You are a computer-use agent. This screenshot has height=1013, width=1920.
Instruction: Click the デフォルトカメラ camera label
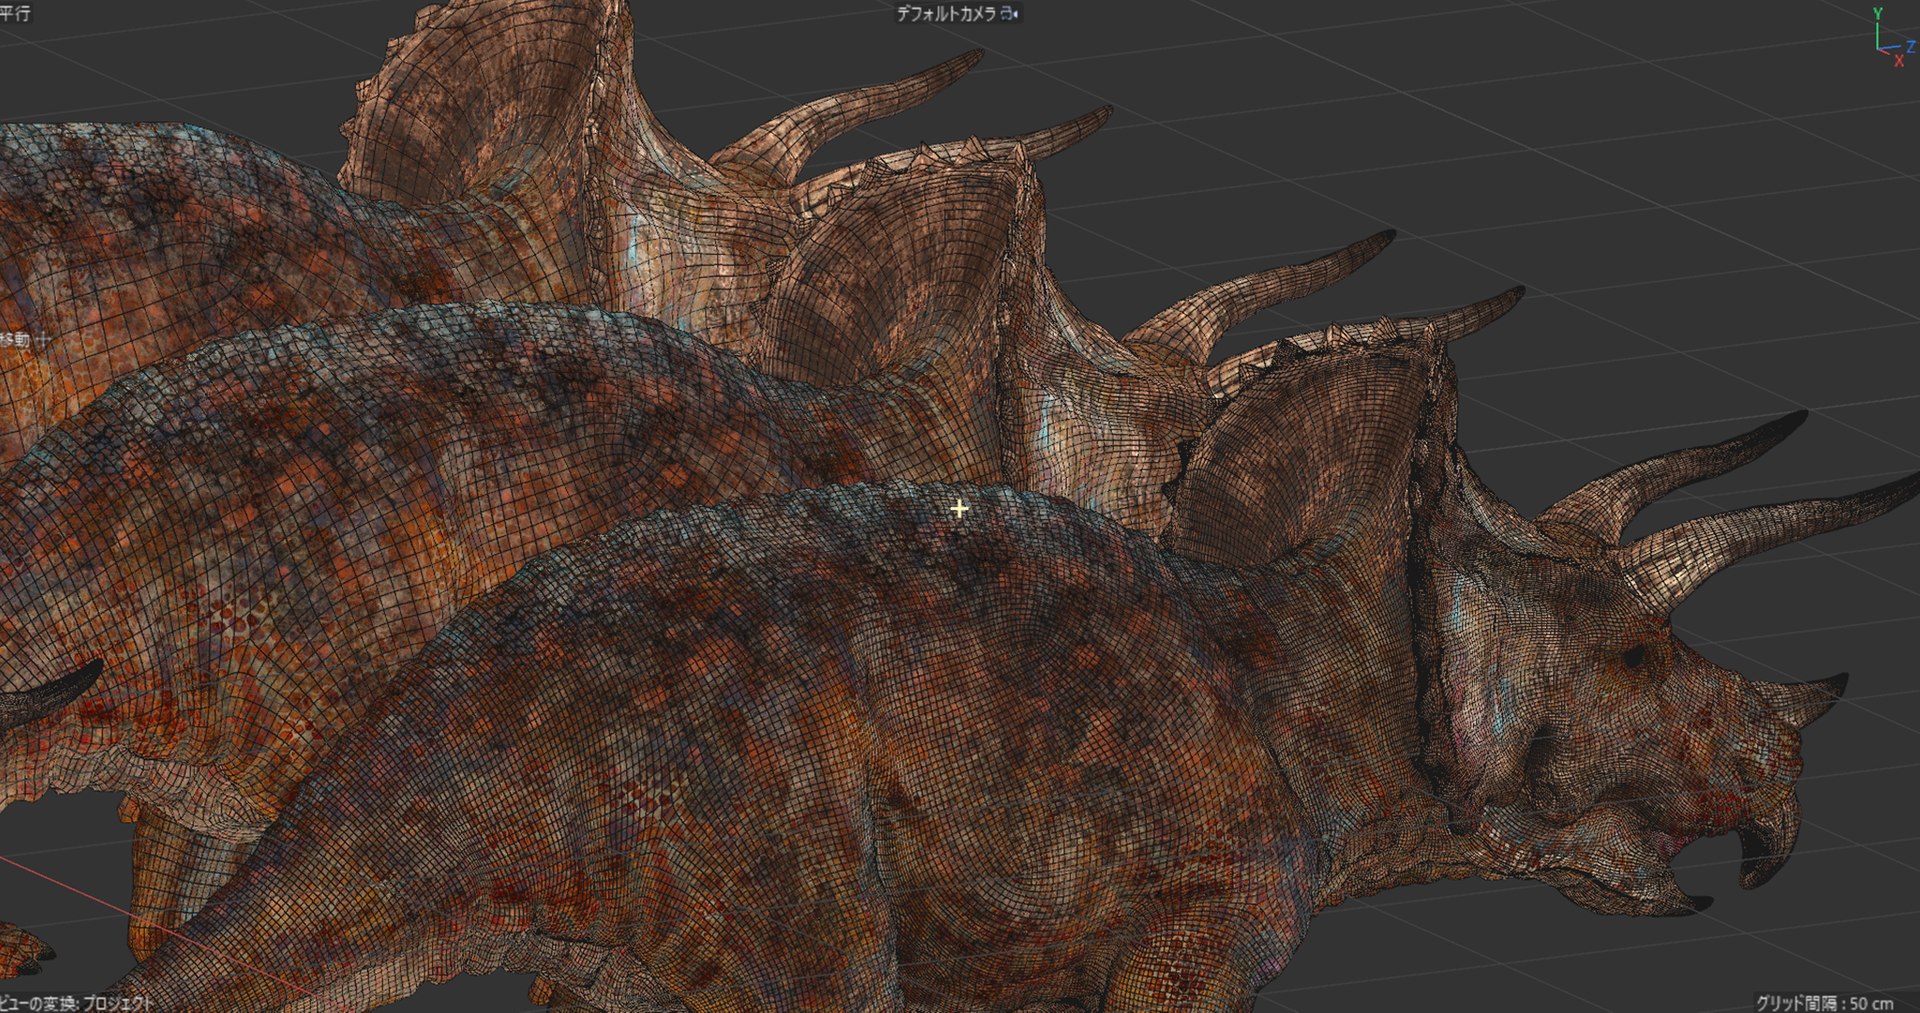click(x=946, y=14)
